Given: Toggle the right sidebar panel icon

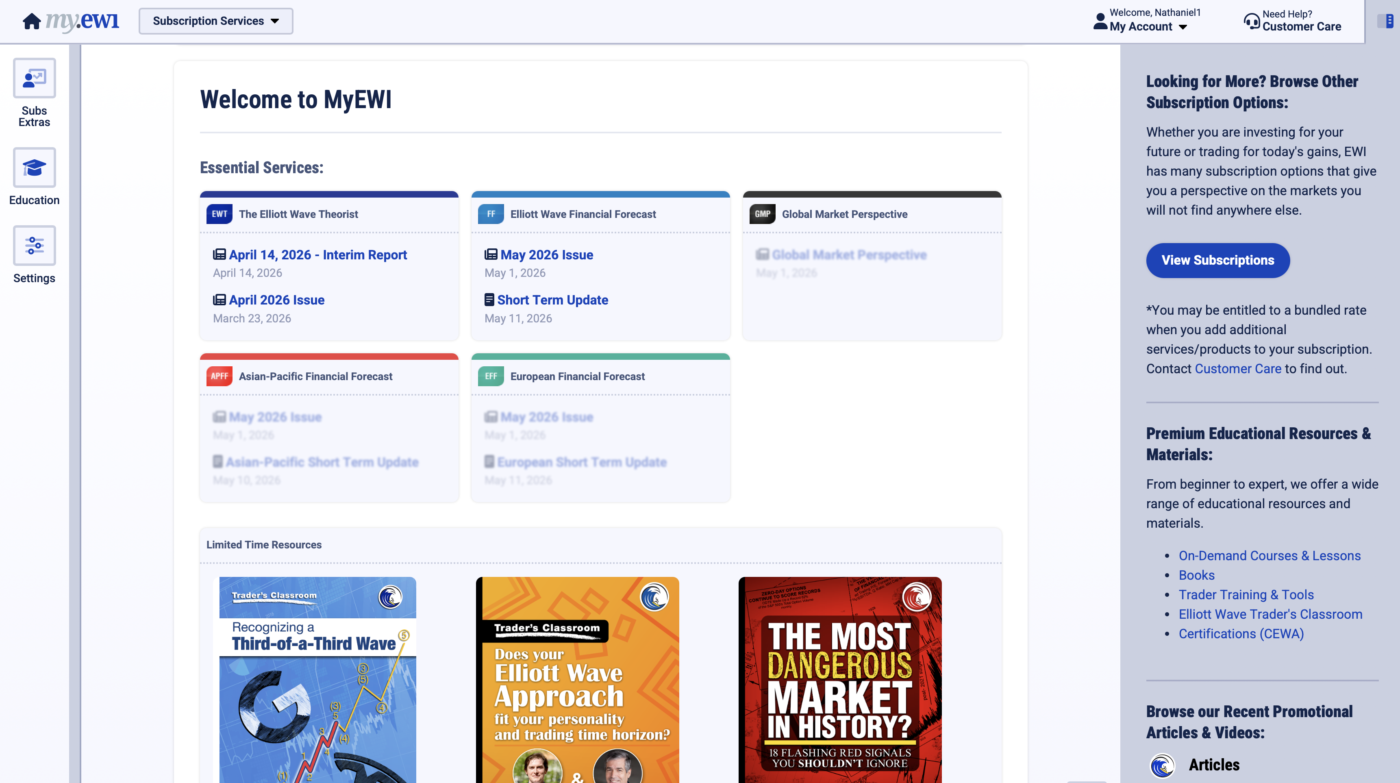Looking at the screenshot, I should (x=1385, y=21).
